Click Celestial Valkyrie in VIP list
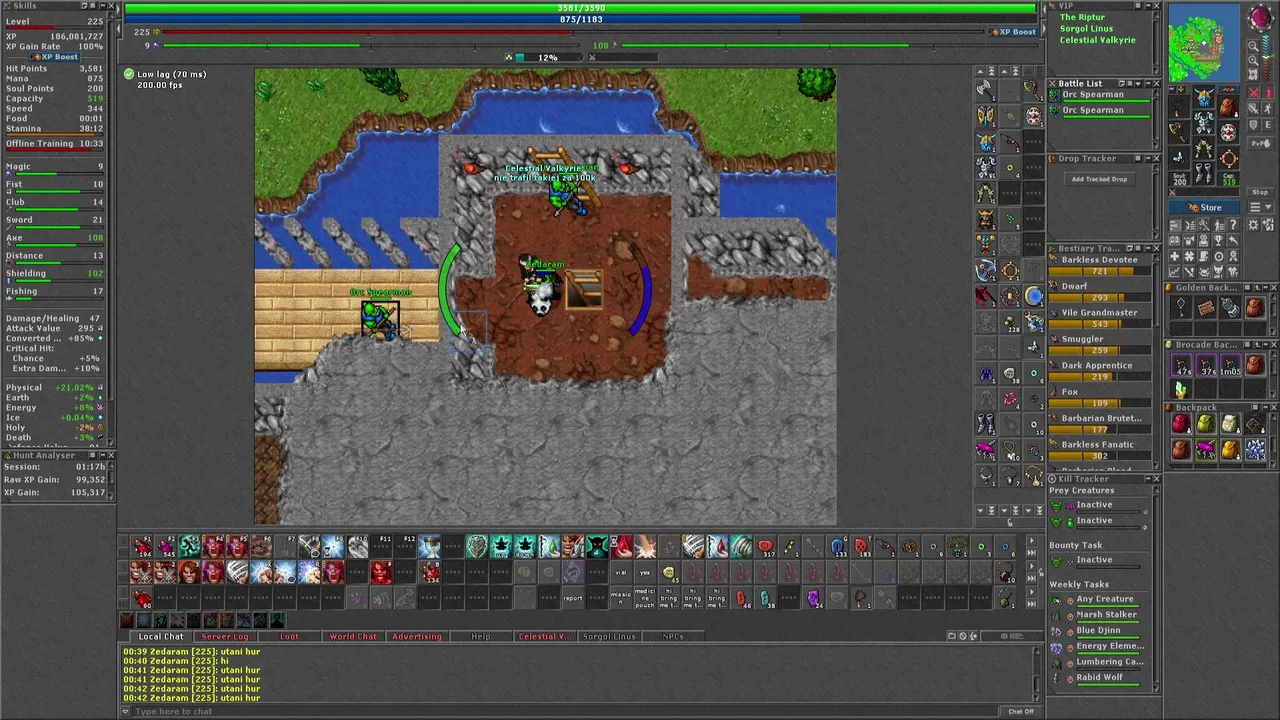The height and width of the screenshot is (720, 1280). click(1097, 40)
